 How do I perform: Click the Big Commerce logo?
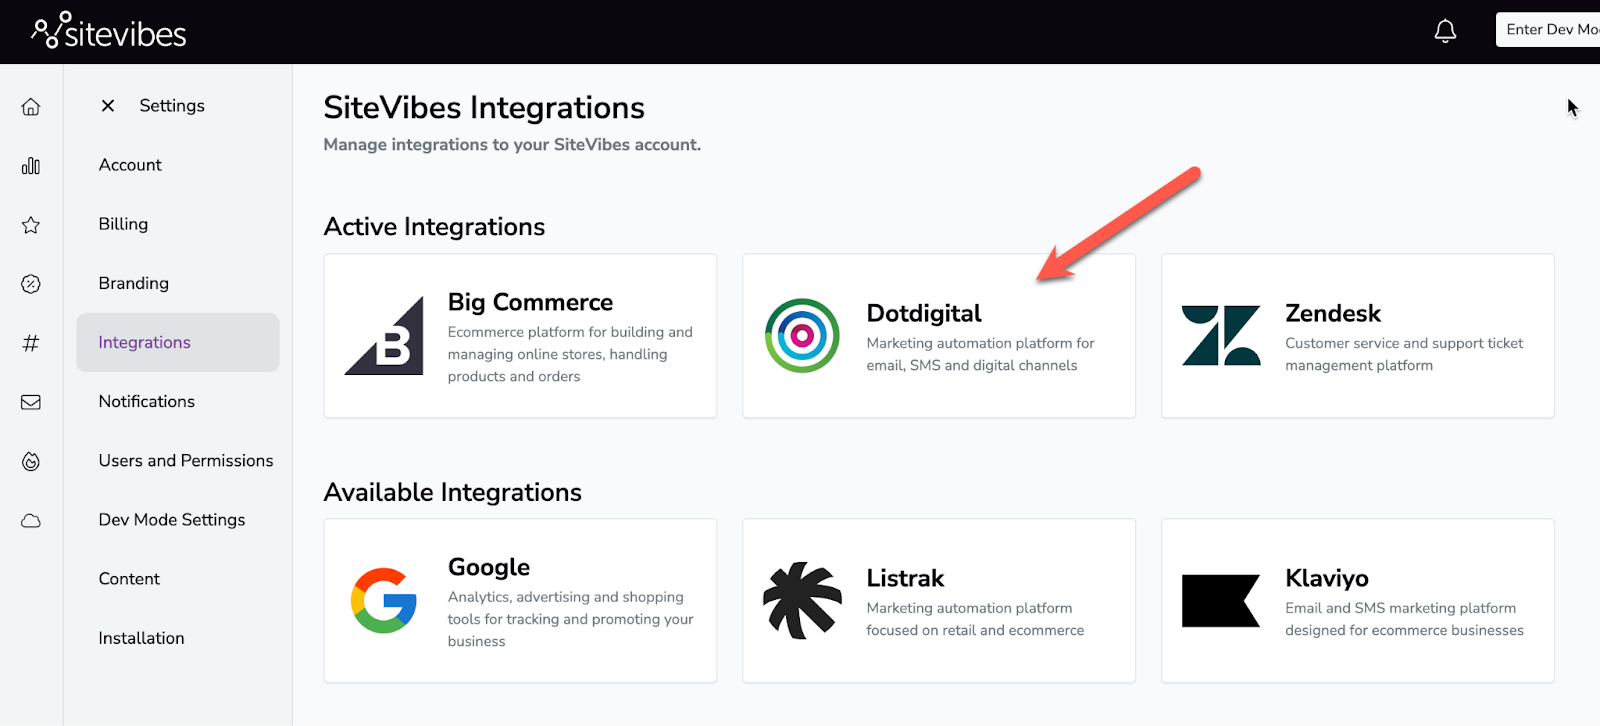(384, 336)
